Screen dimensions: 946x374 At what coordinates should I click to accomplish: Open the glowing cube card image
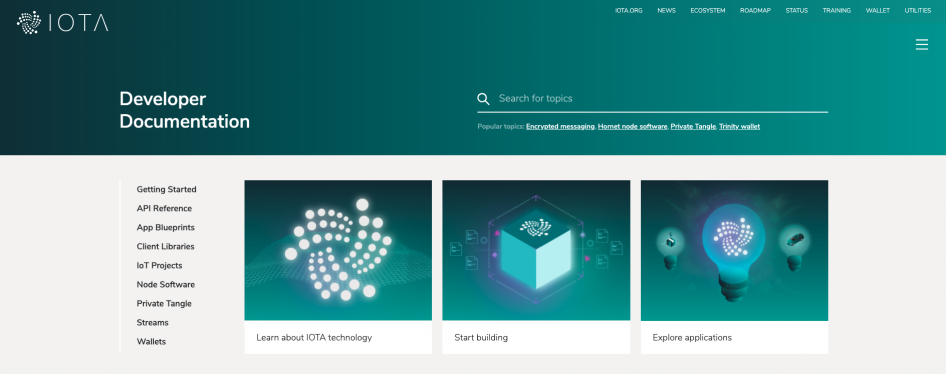point(536,250)
